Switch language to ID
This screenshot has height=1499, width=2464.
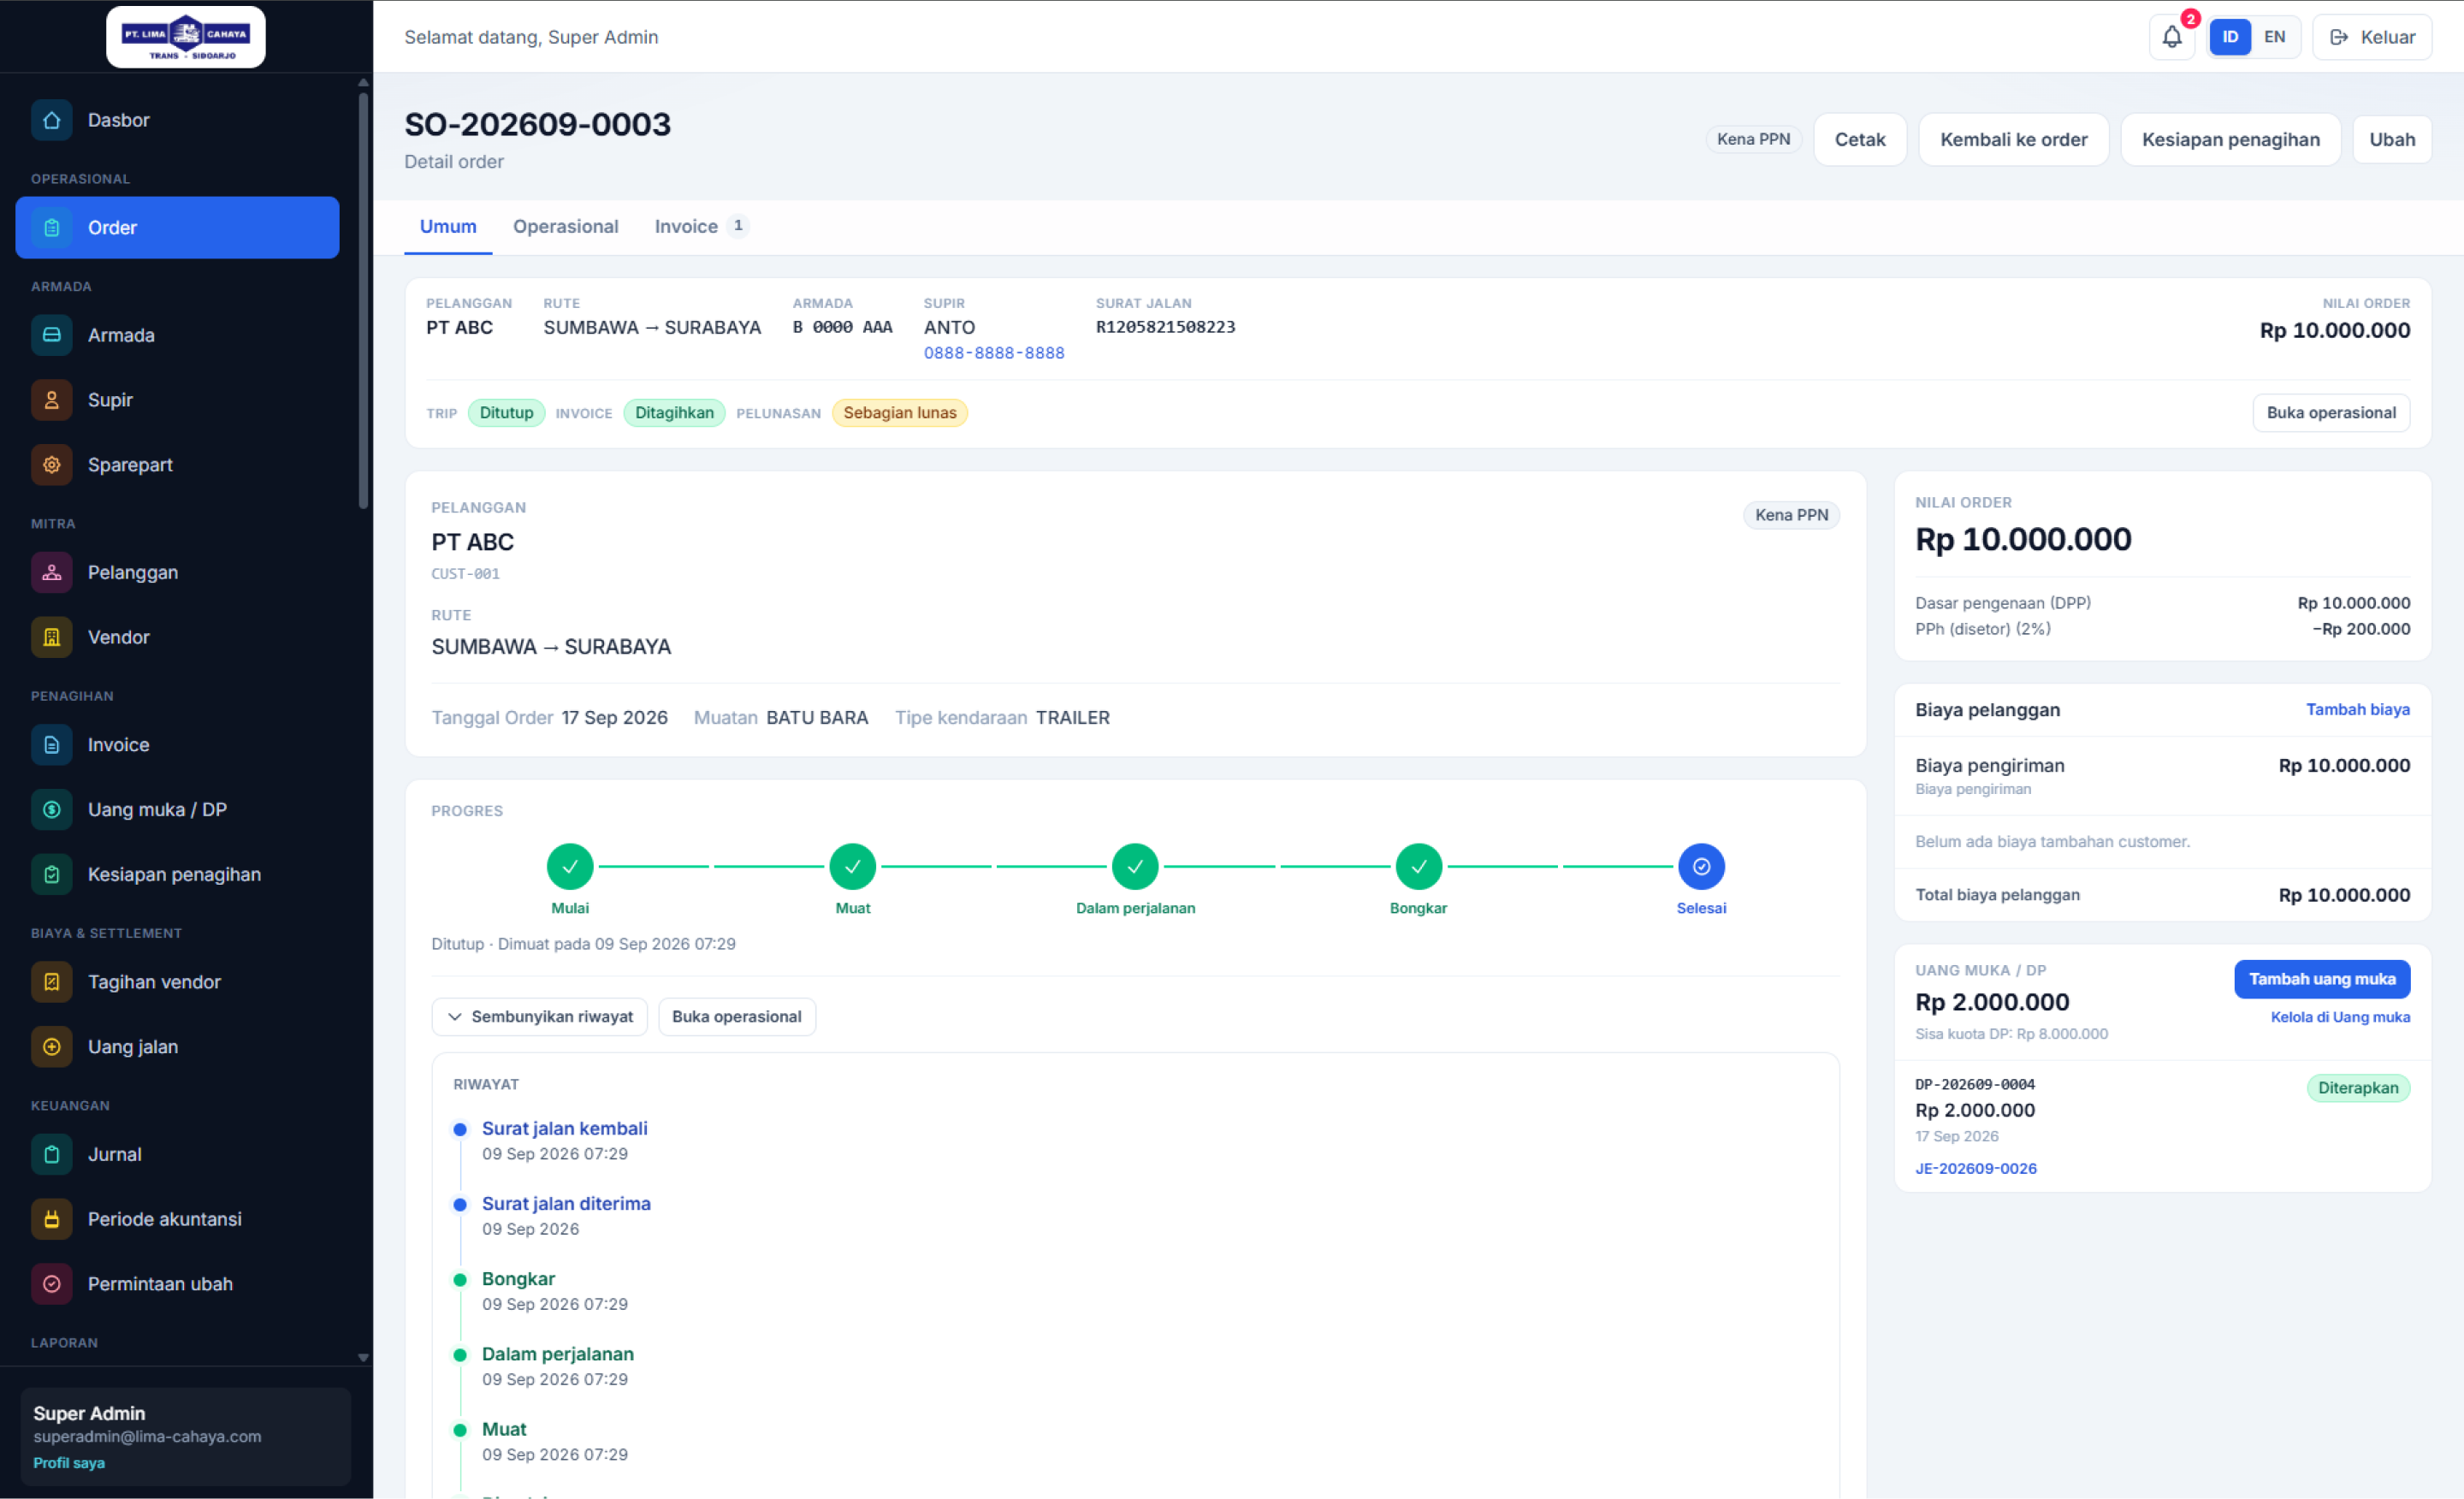coord(2230,37)
